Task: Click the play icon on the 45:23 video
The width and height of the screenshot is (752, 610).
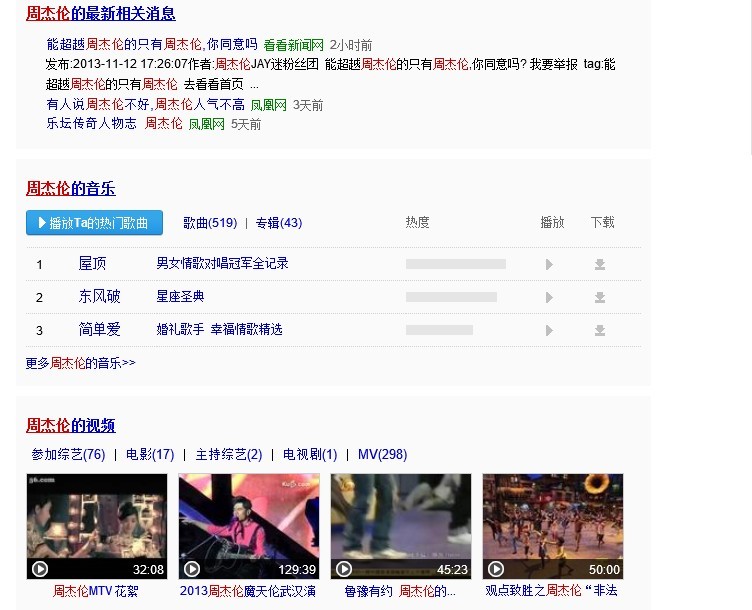Action: click(x=344, y=569)
